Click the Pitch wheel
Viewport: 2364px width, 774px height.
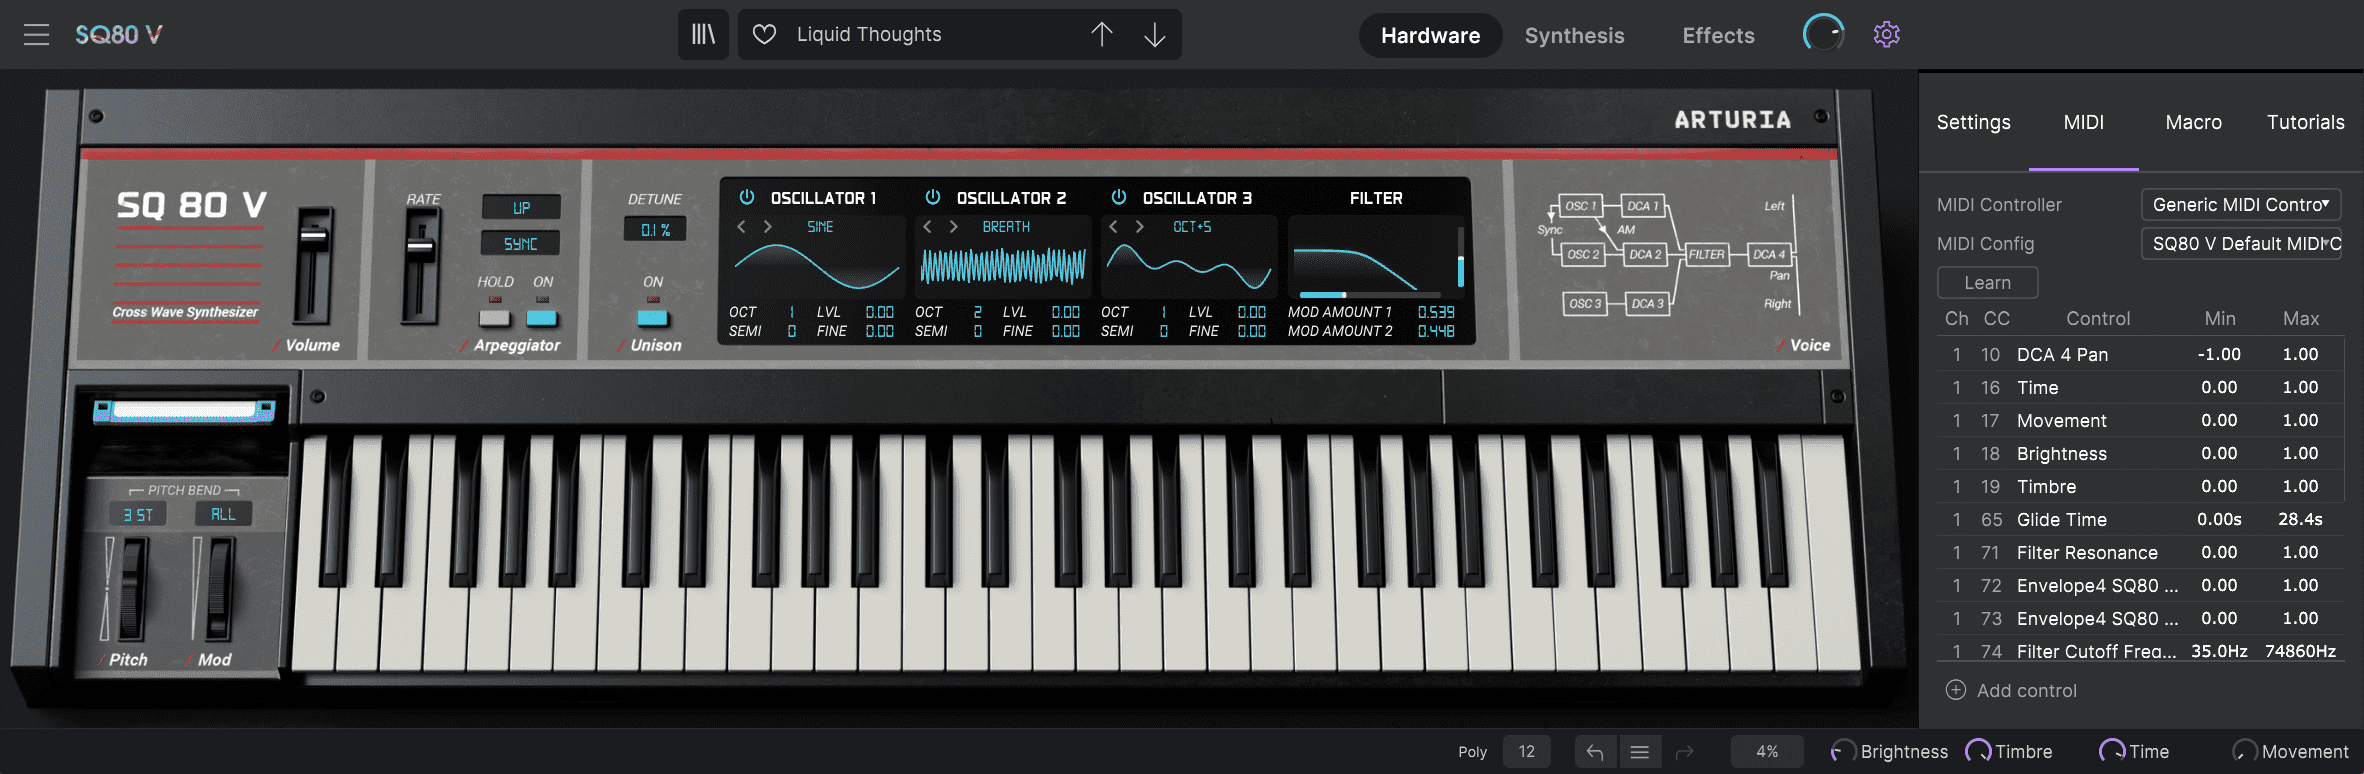tap(131, 588)
